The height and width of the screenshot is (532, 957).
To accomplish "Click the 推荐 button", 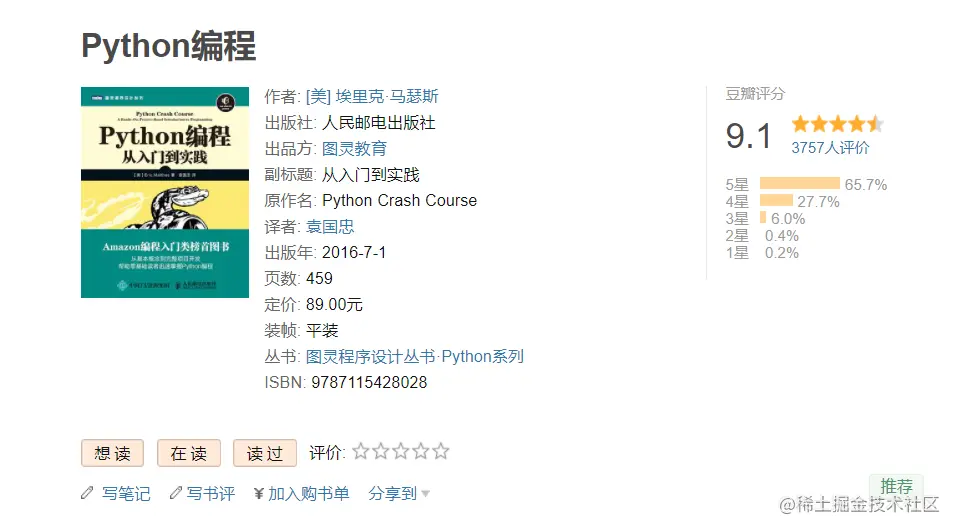I will pyautogui.click(x=896, y=486).
